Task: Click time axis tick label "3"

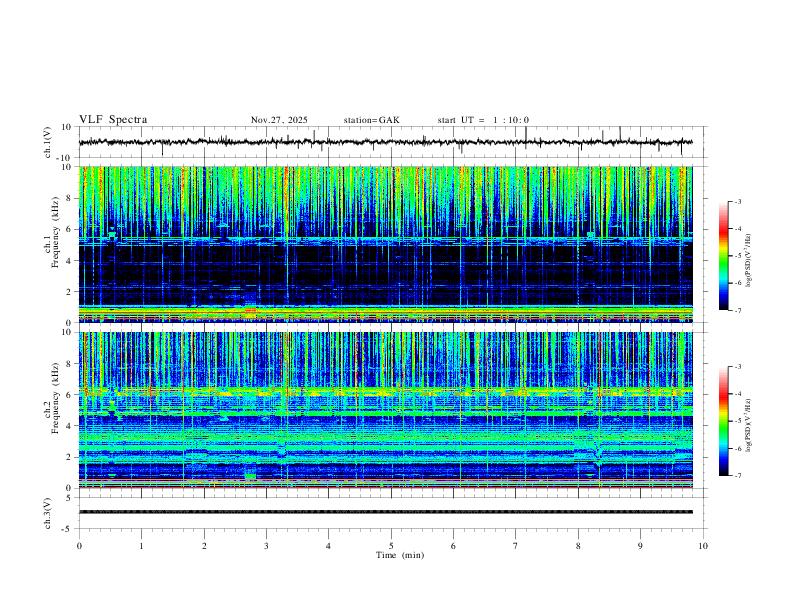Action: [x=266, y=546]
